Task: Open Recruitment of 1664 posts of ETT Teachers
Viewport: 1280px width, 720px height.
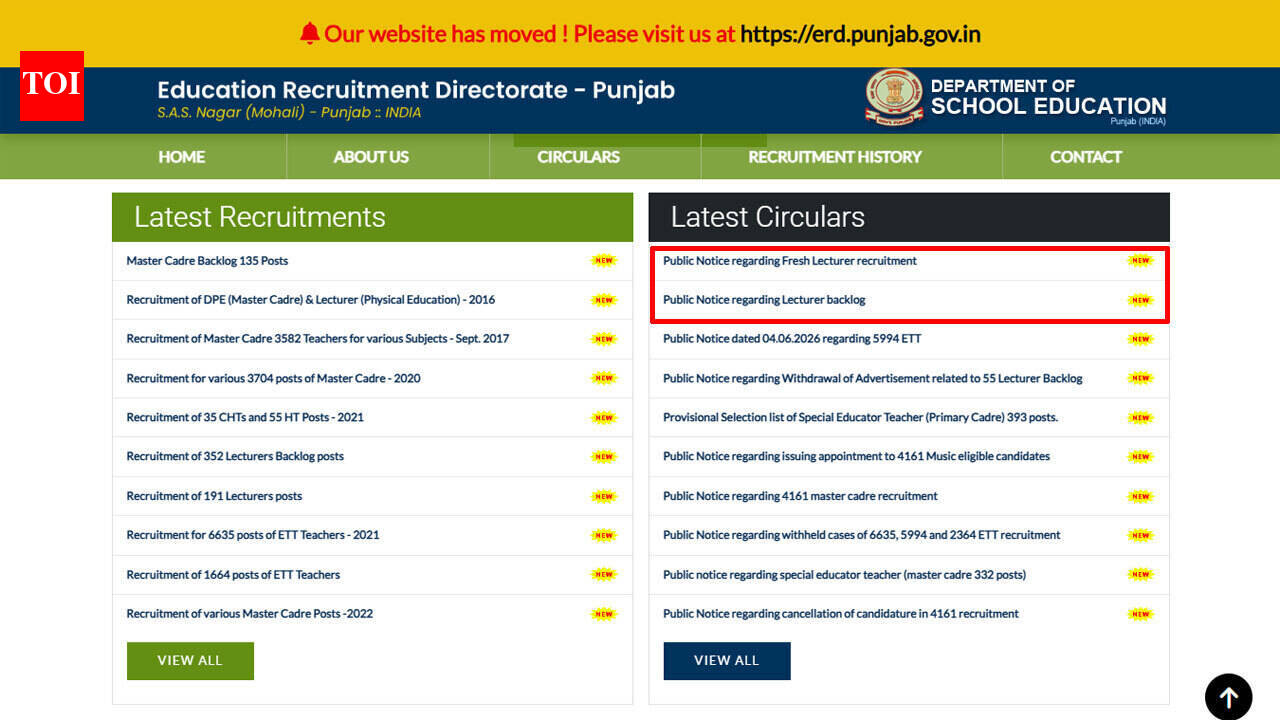Action: pos(233,575)
